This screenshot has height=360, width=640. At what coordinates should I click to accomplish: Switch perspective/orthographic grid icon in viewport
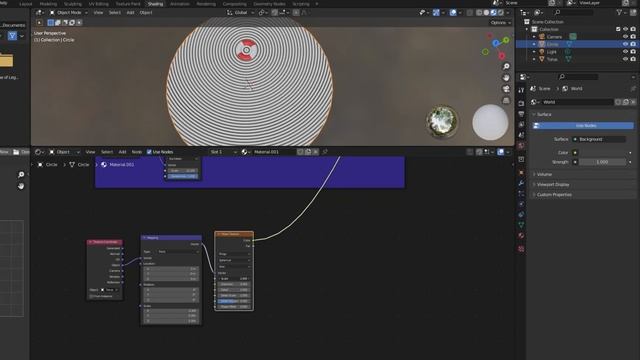(x=506, y=100)
